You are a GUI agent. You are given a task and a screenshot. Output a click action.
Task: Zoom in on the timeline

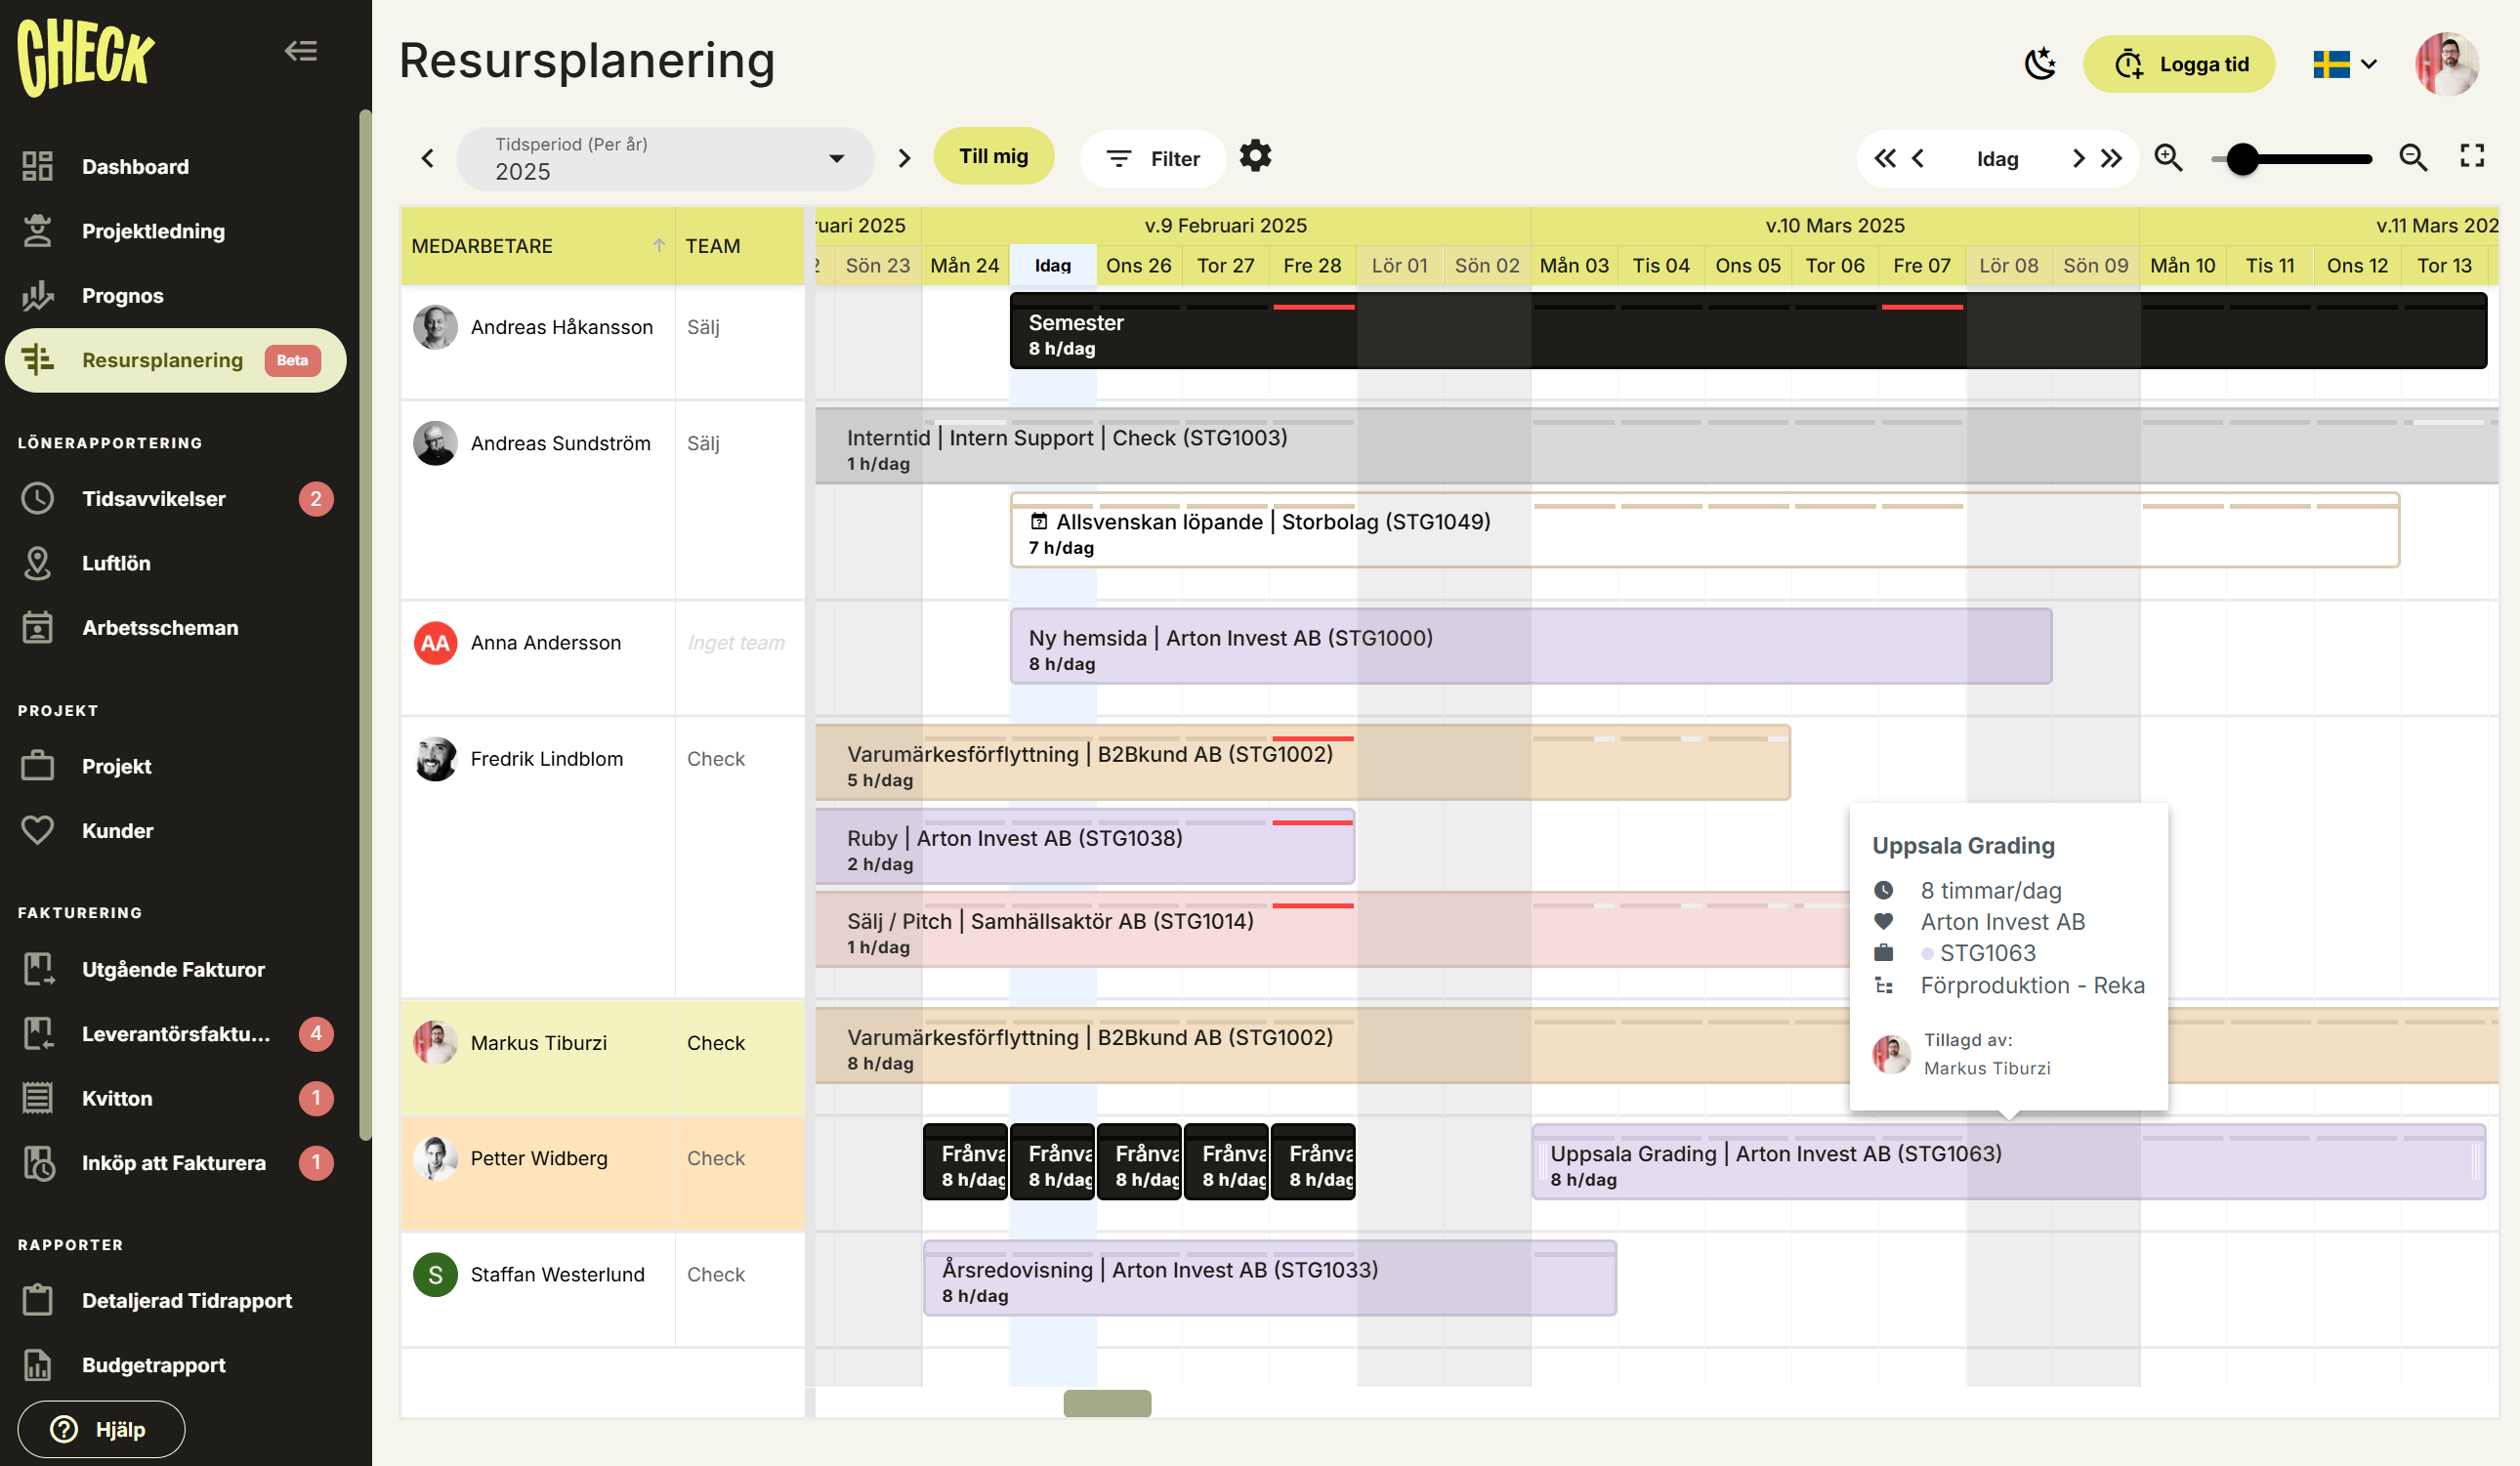(x=2168, y=158)
